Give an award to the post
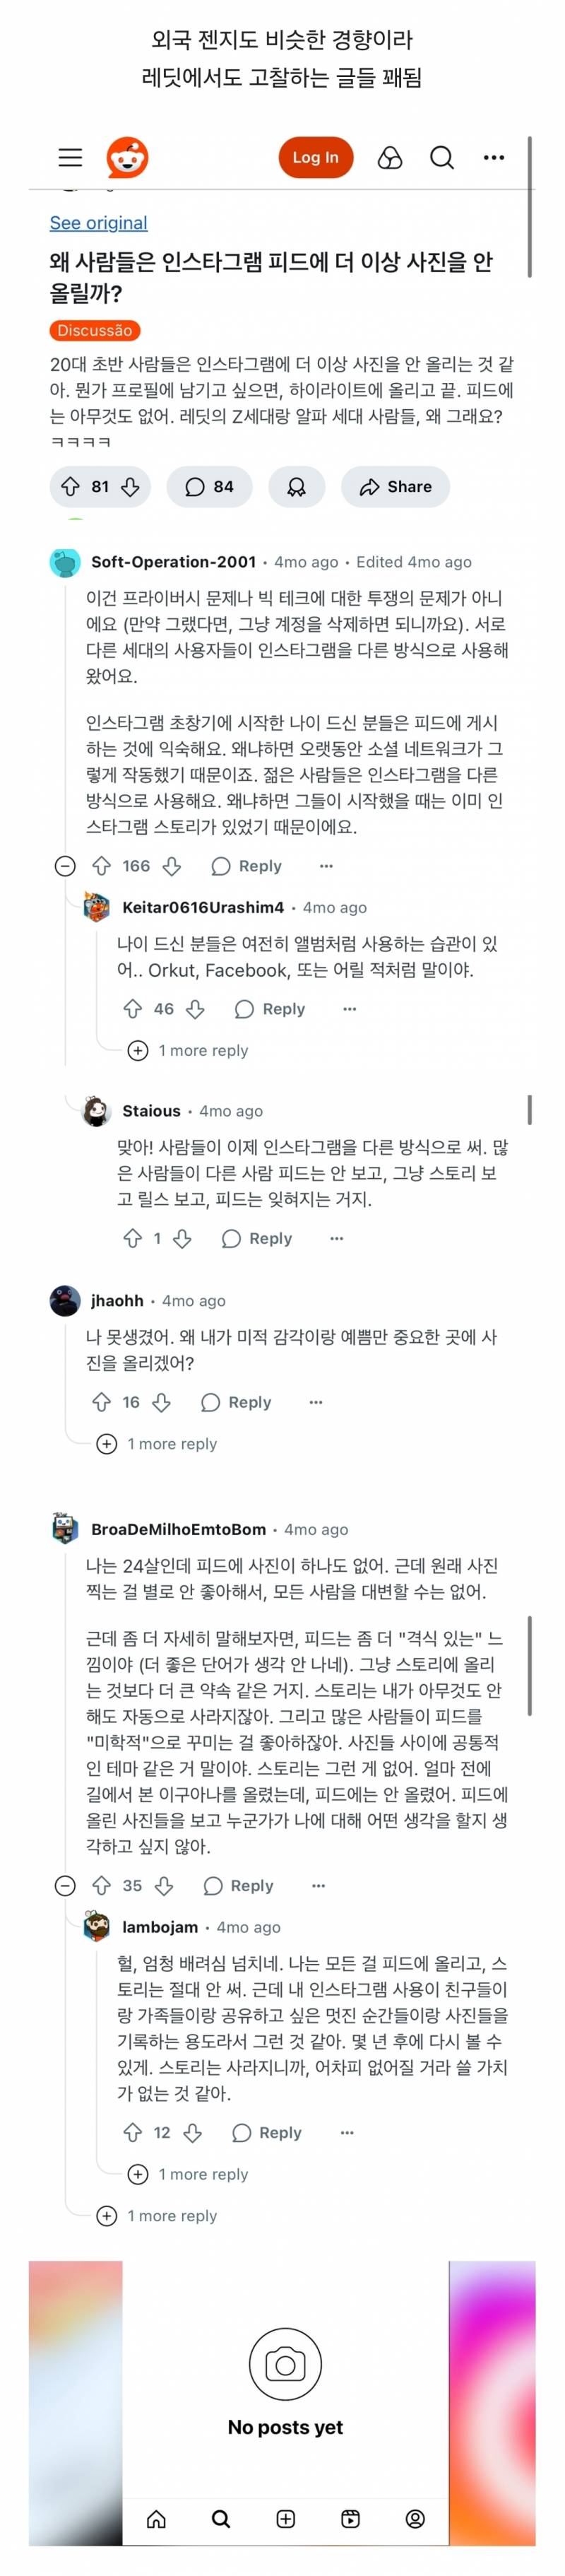Screen dimensions: 565x2576 click(x=297, y=487)
